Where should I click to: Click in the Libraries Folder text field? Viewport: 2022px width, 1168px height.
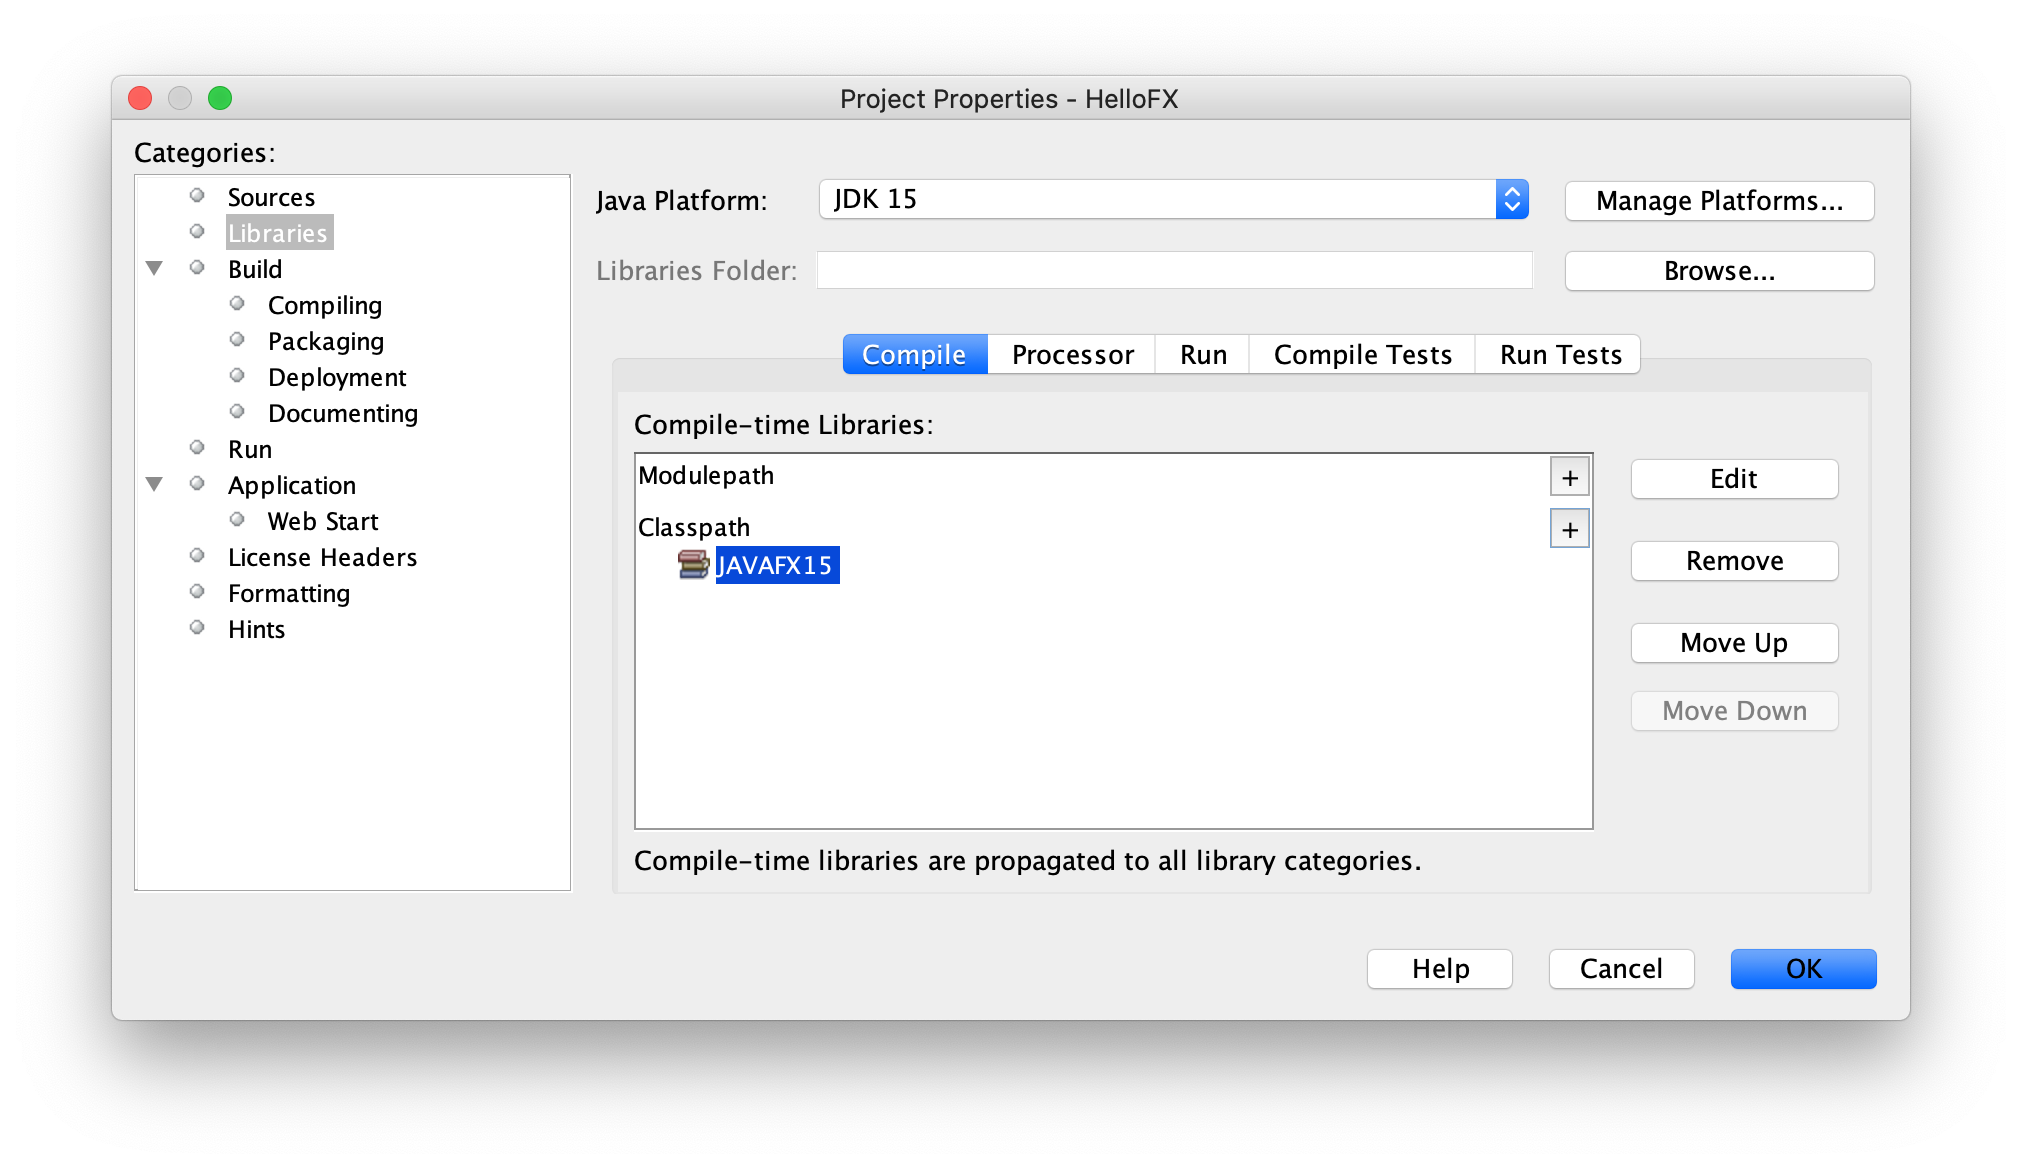click(x=1174, y=271)
